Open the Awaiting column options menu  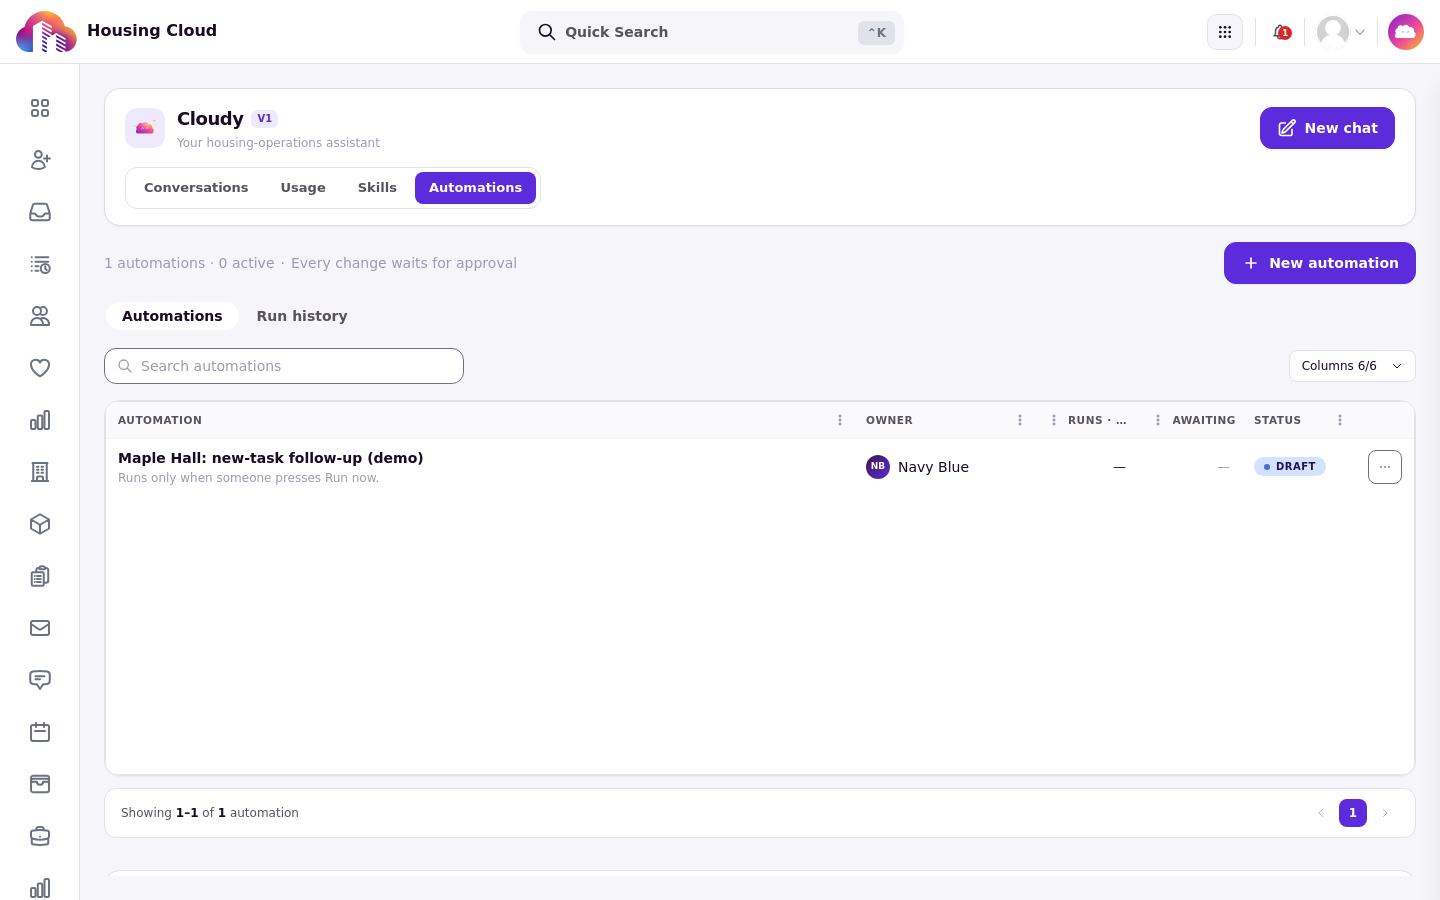click(x=1158, y=420)
